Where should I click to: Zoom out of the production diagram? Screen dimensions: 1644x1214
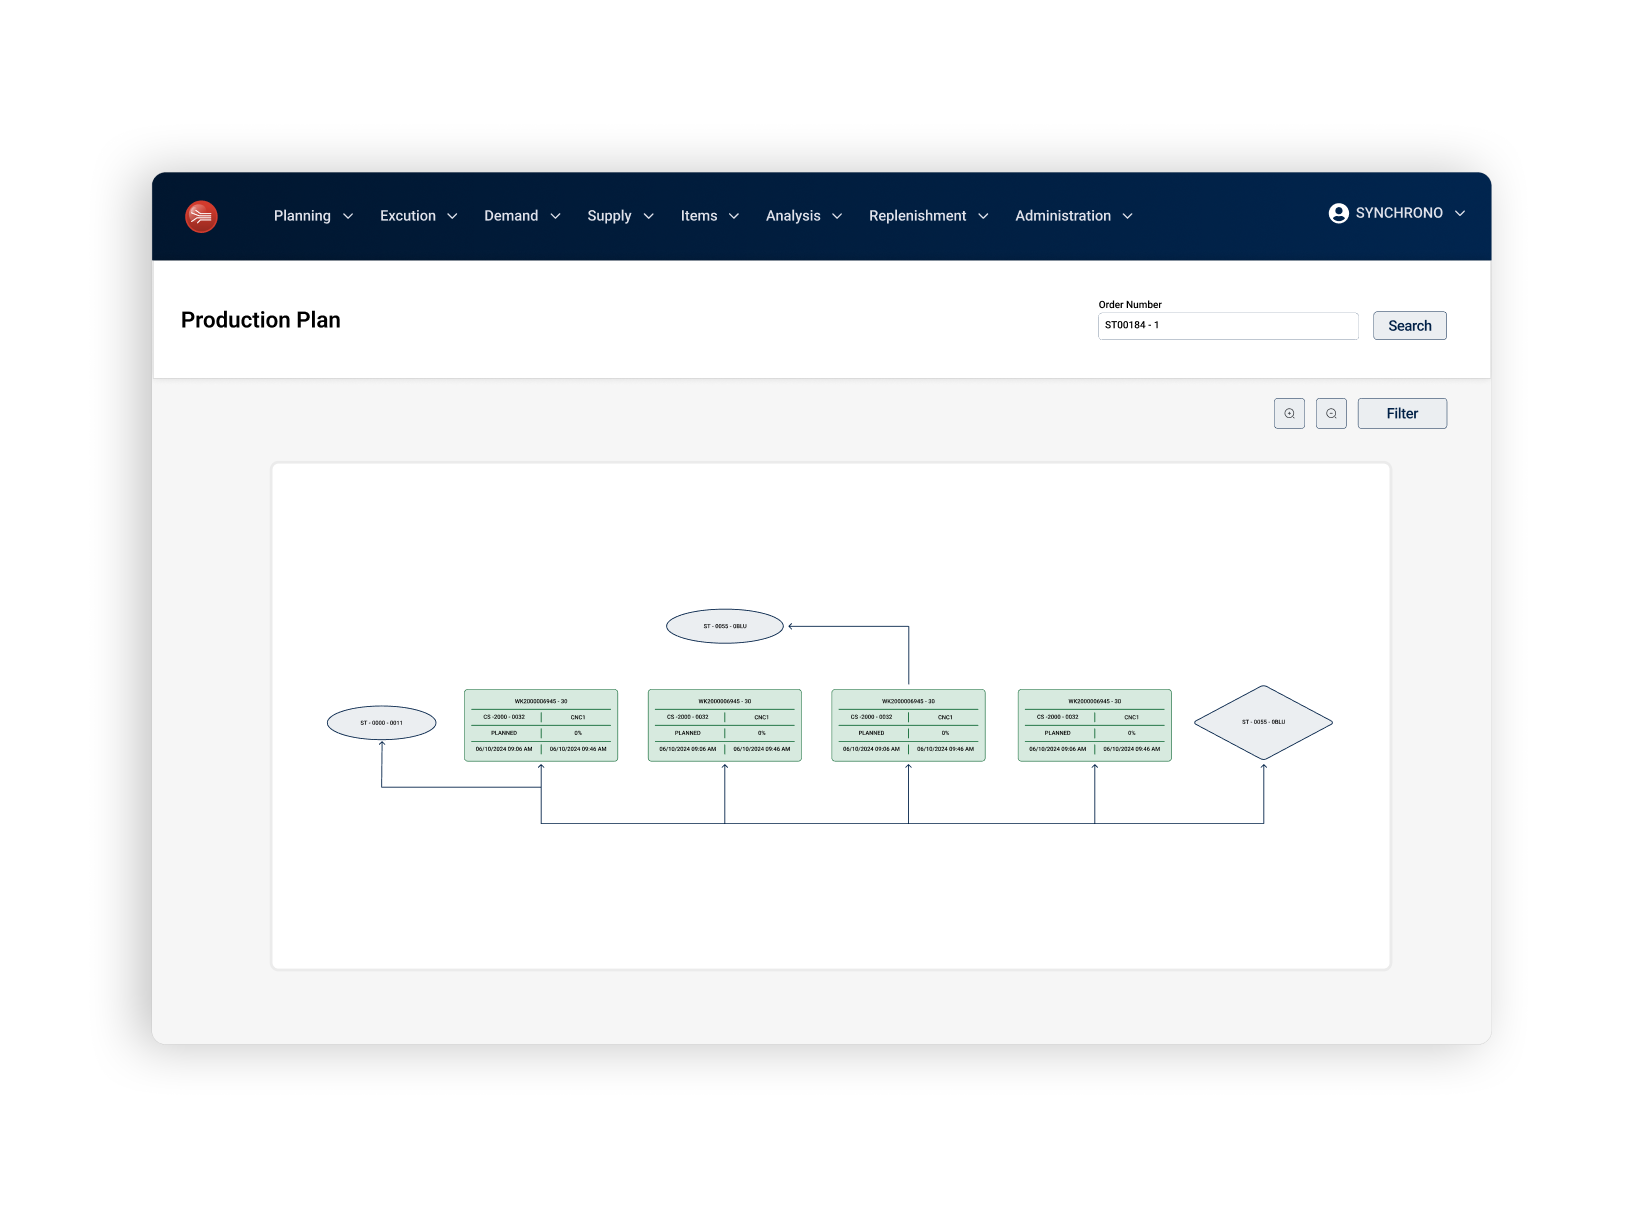click(x=1331, y=414)
